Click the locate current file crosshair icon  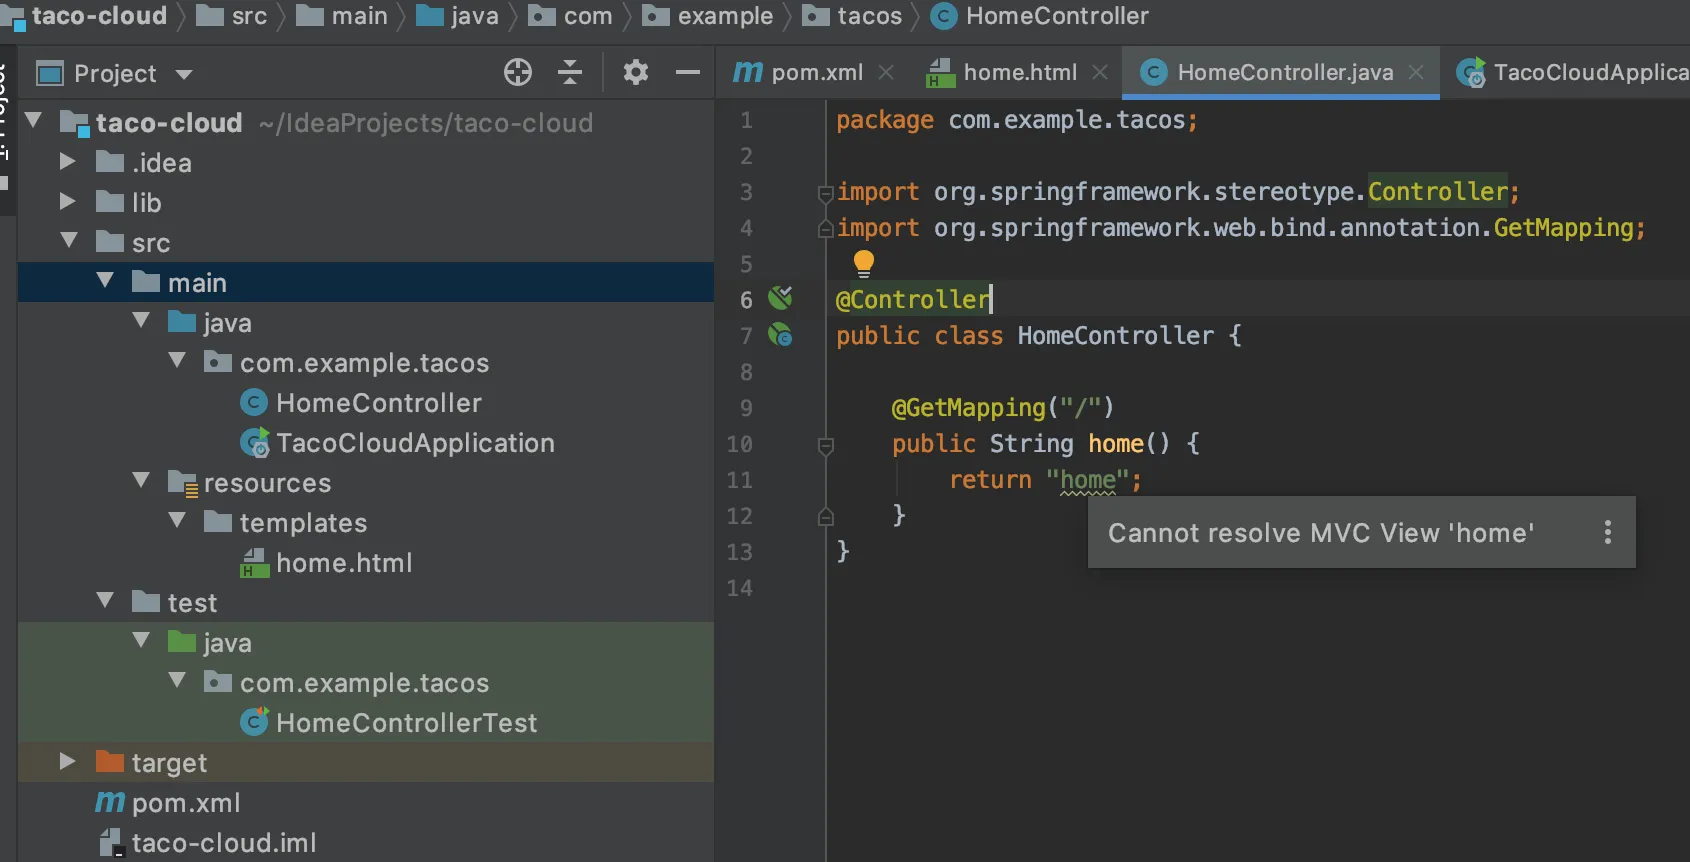coord(517,72)
